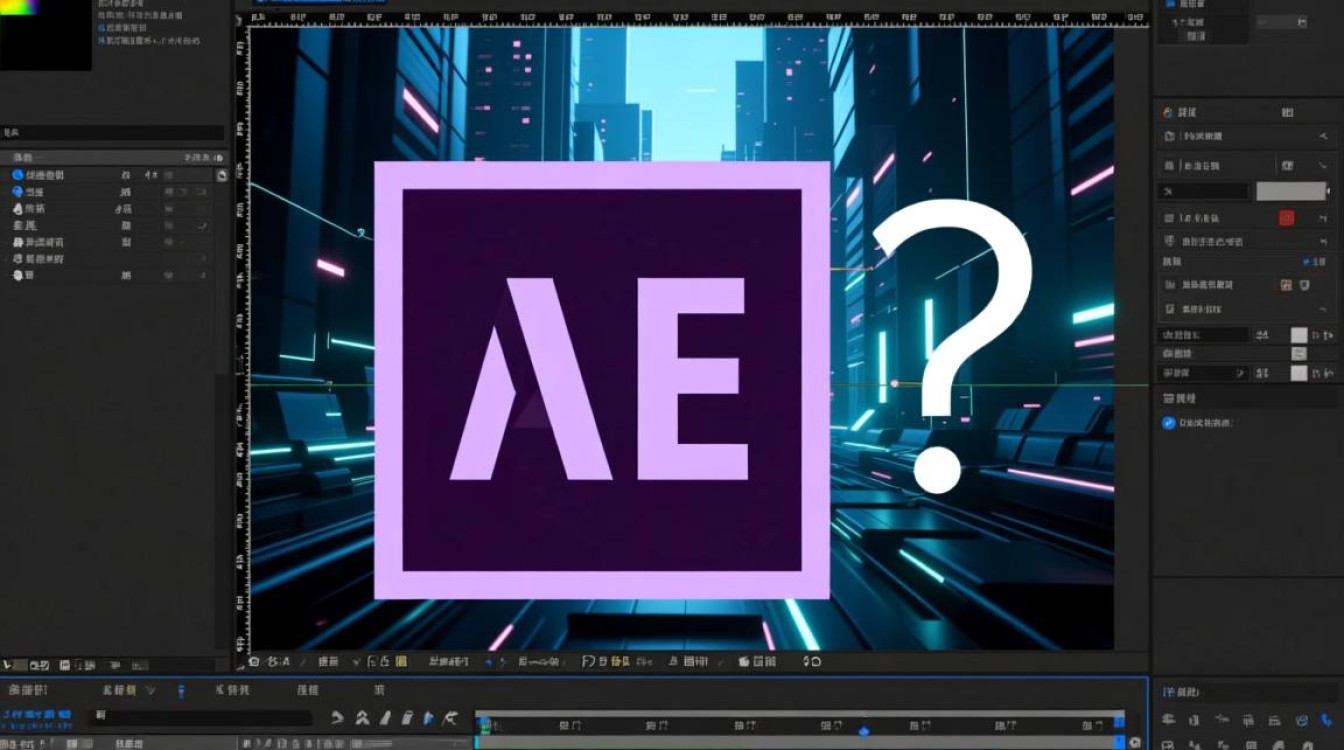The height and width of the screenshot is (750, 1344).
Task: Toggle the blue checkbox at bottom of right panel
Action: click(x=1168, y=423)
